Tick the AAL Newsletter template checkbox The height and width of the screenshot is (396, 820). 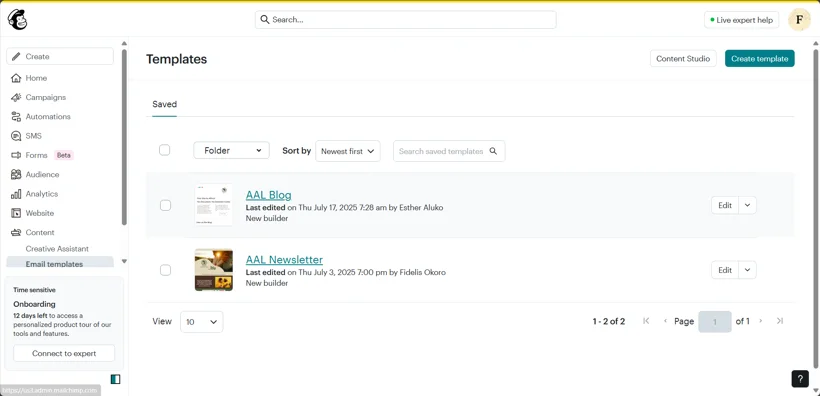(165, 270)
